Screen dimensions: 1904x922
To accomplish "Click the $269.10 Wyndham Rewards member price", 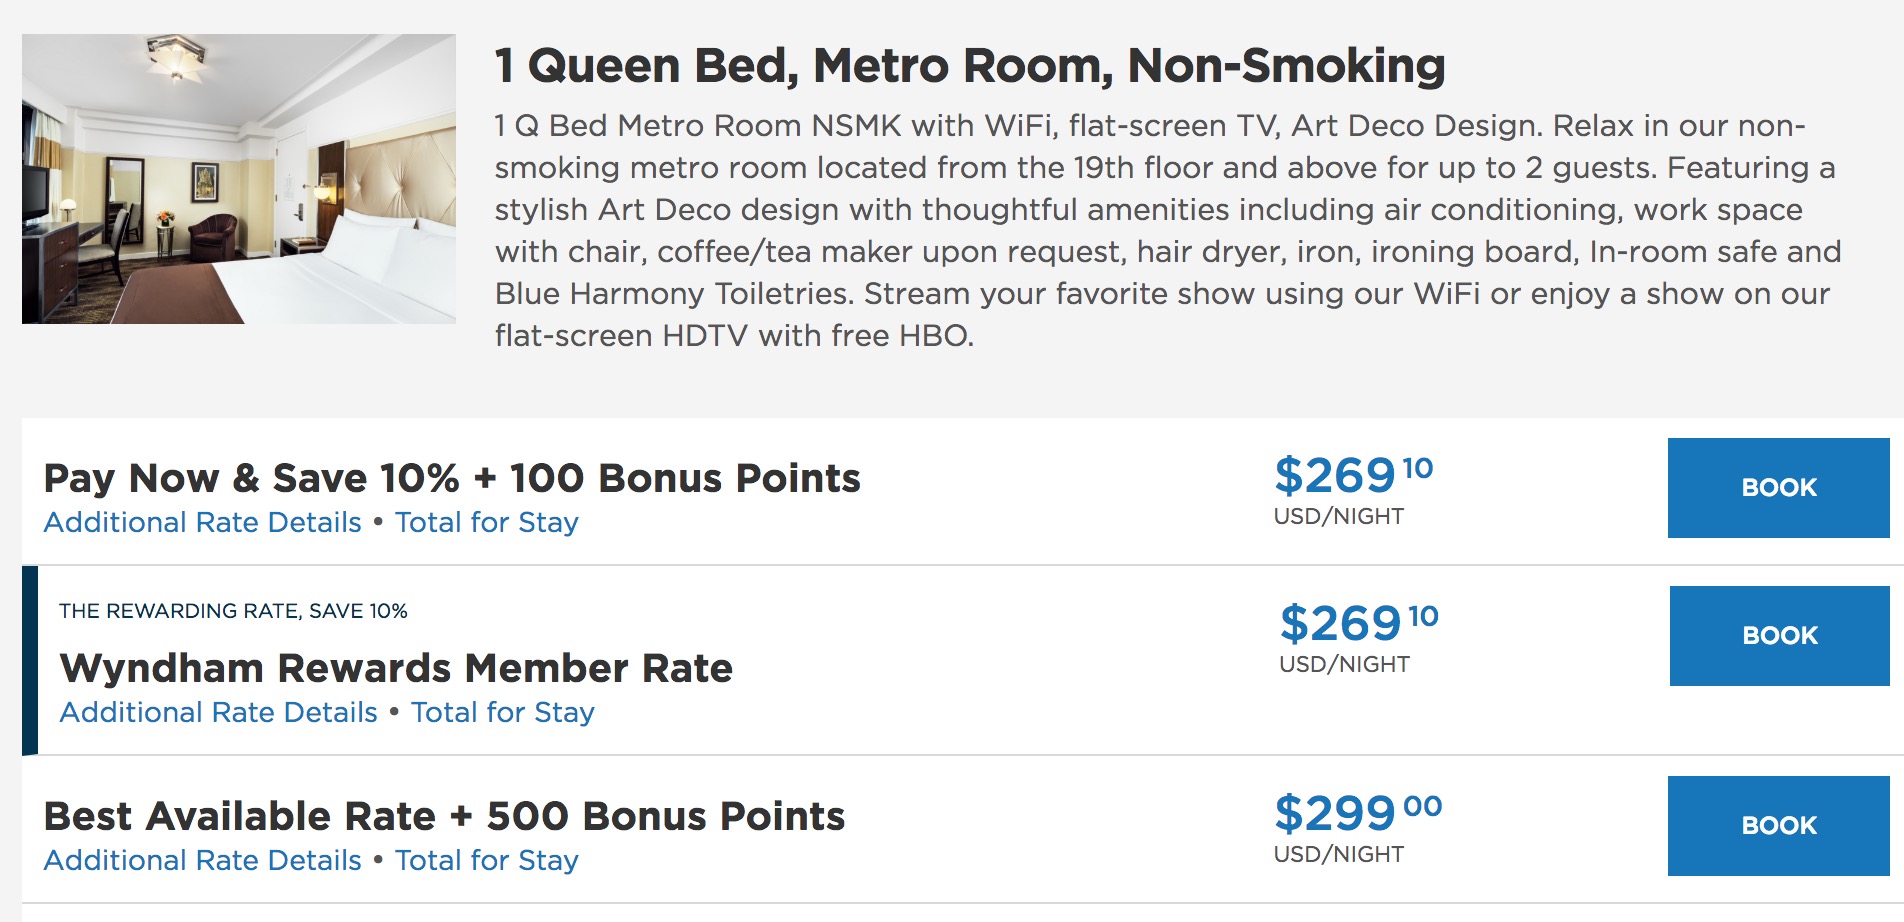I will point(1358,624).
